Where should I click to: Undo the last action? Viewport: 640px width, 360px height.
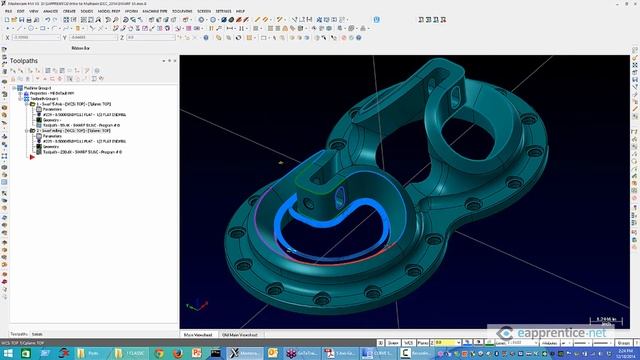47,20
